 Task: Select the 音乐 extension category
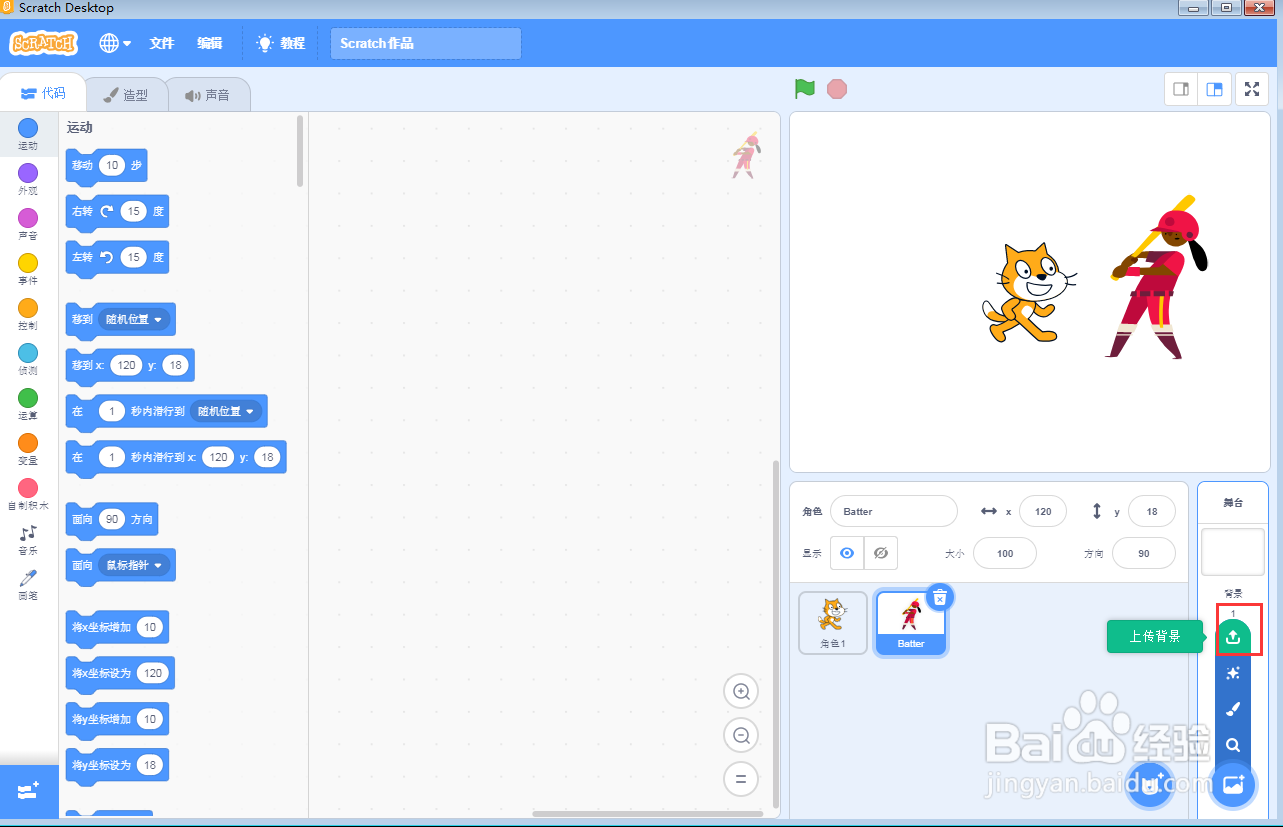tap(28, 540)
